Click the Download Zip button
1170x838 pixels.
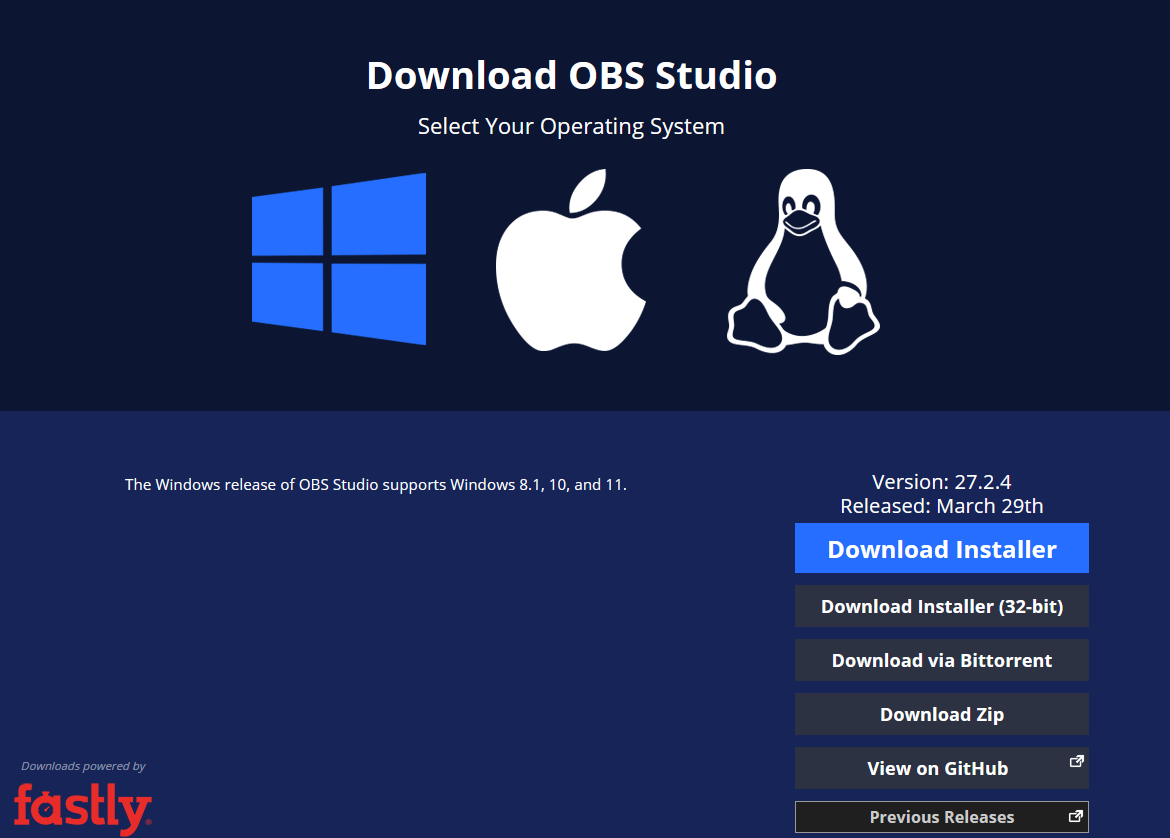click(942, 714)
